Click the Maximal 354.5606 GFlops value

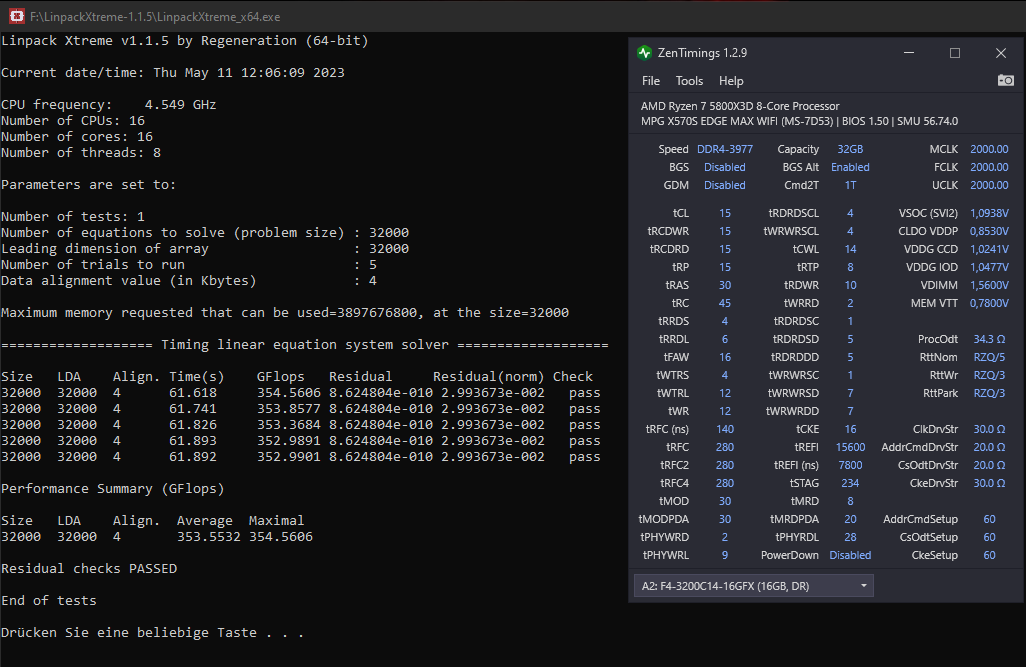pyautogui.click(x=281, y=537)
